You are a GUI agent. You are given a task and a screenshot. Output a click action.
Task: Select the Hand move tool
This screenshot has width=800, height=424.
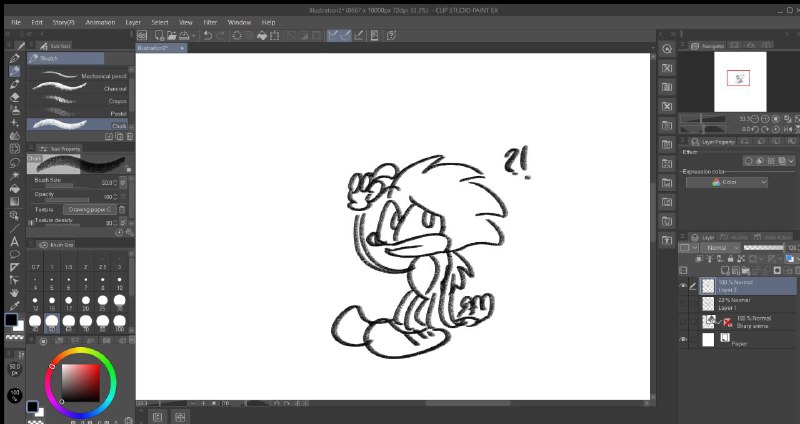(14, 293)
